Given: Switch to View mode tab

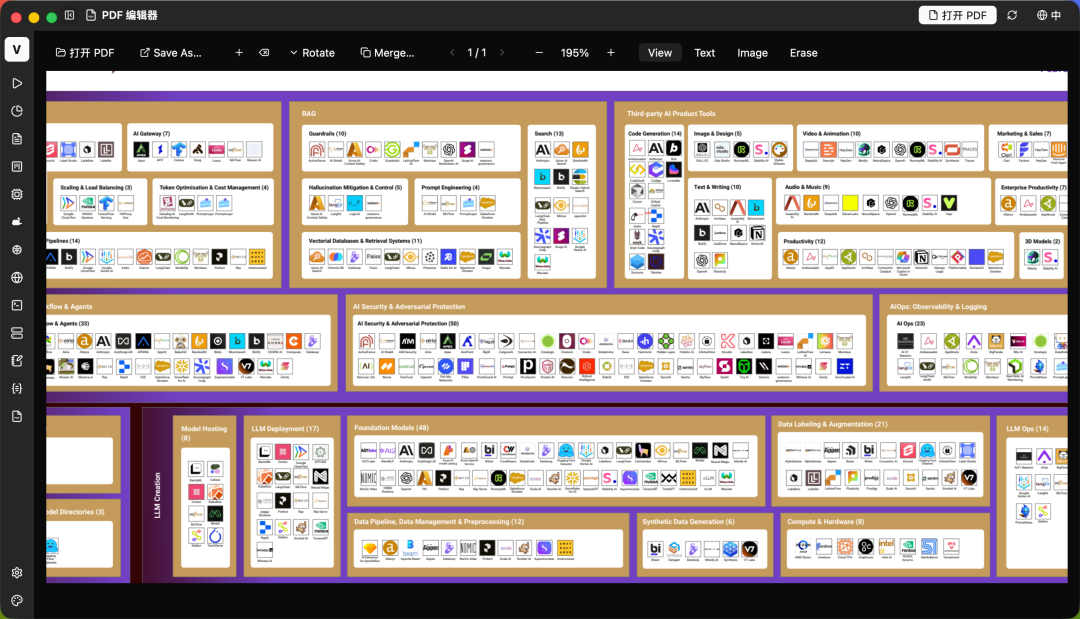Looking at the screenshot, I should coord(660,52).
